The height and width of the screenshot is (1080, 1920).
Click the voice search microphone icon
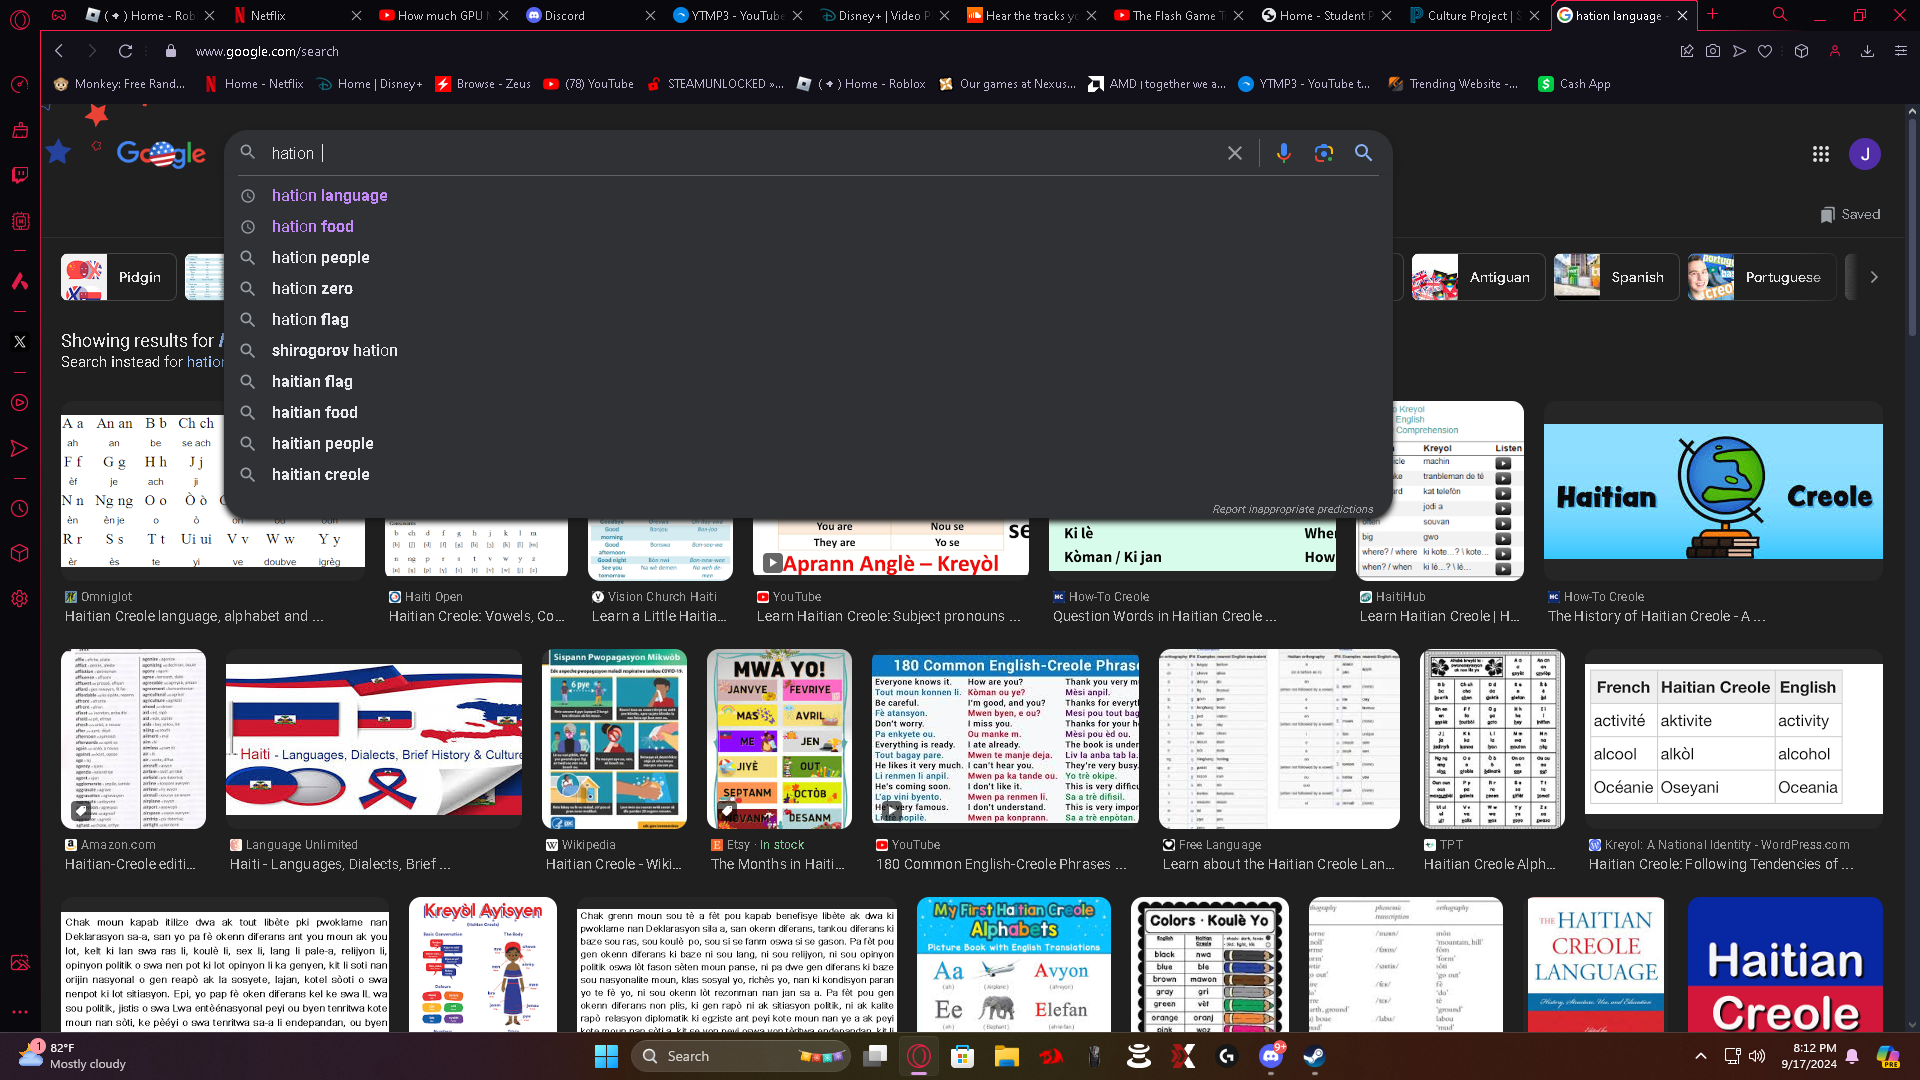[x=1283, y=153]
